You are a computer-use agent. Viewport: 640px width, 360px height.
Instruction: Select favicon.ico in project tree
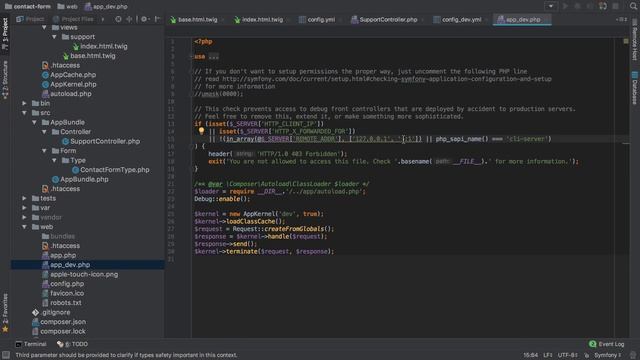click(67, 293)
